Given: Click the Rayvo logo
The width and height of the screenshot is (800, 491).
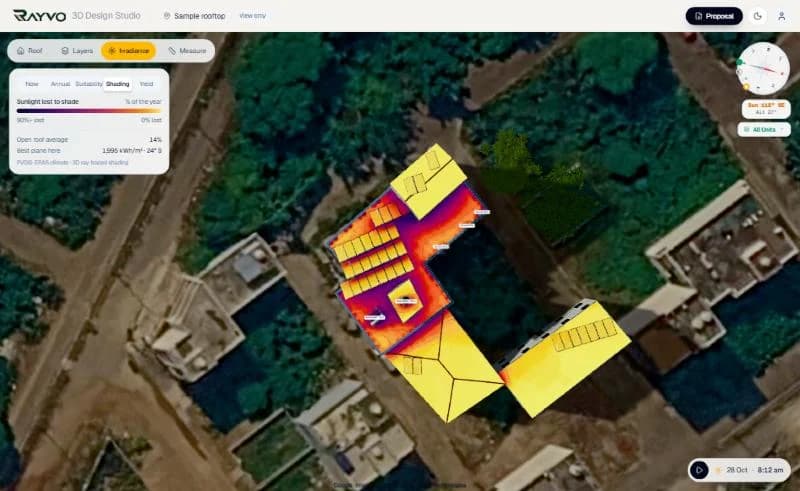Looking at the screenshot, I should pyautogui.click(x=39, y=16).
